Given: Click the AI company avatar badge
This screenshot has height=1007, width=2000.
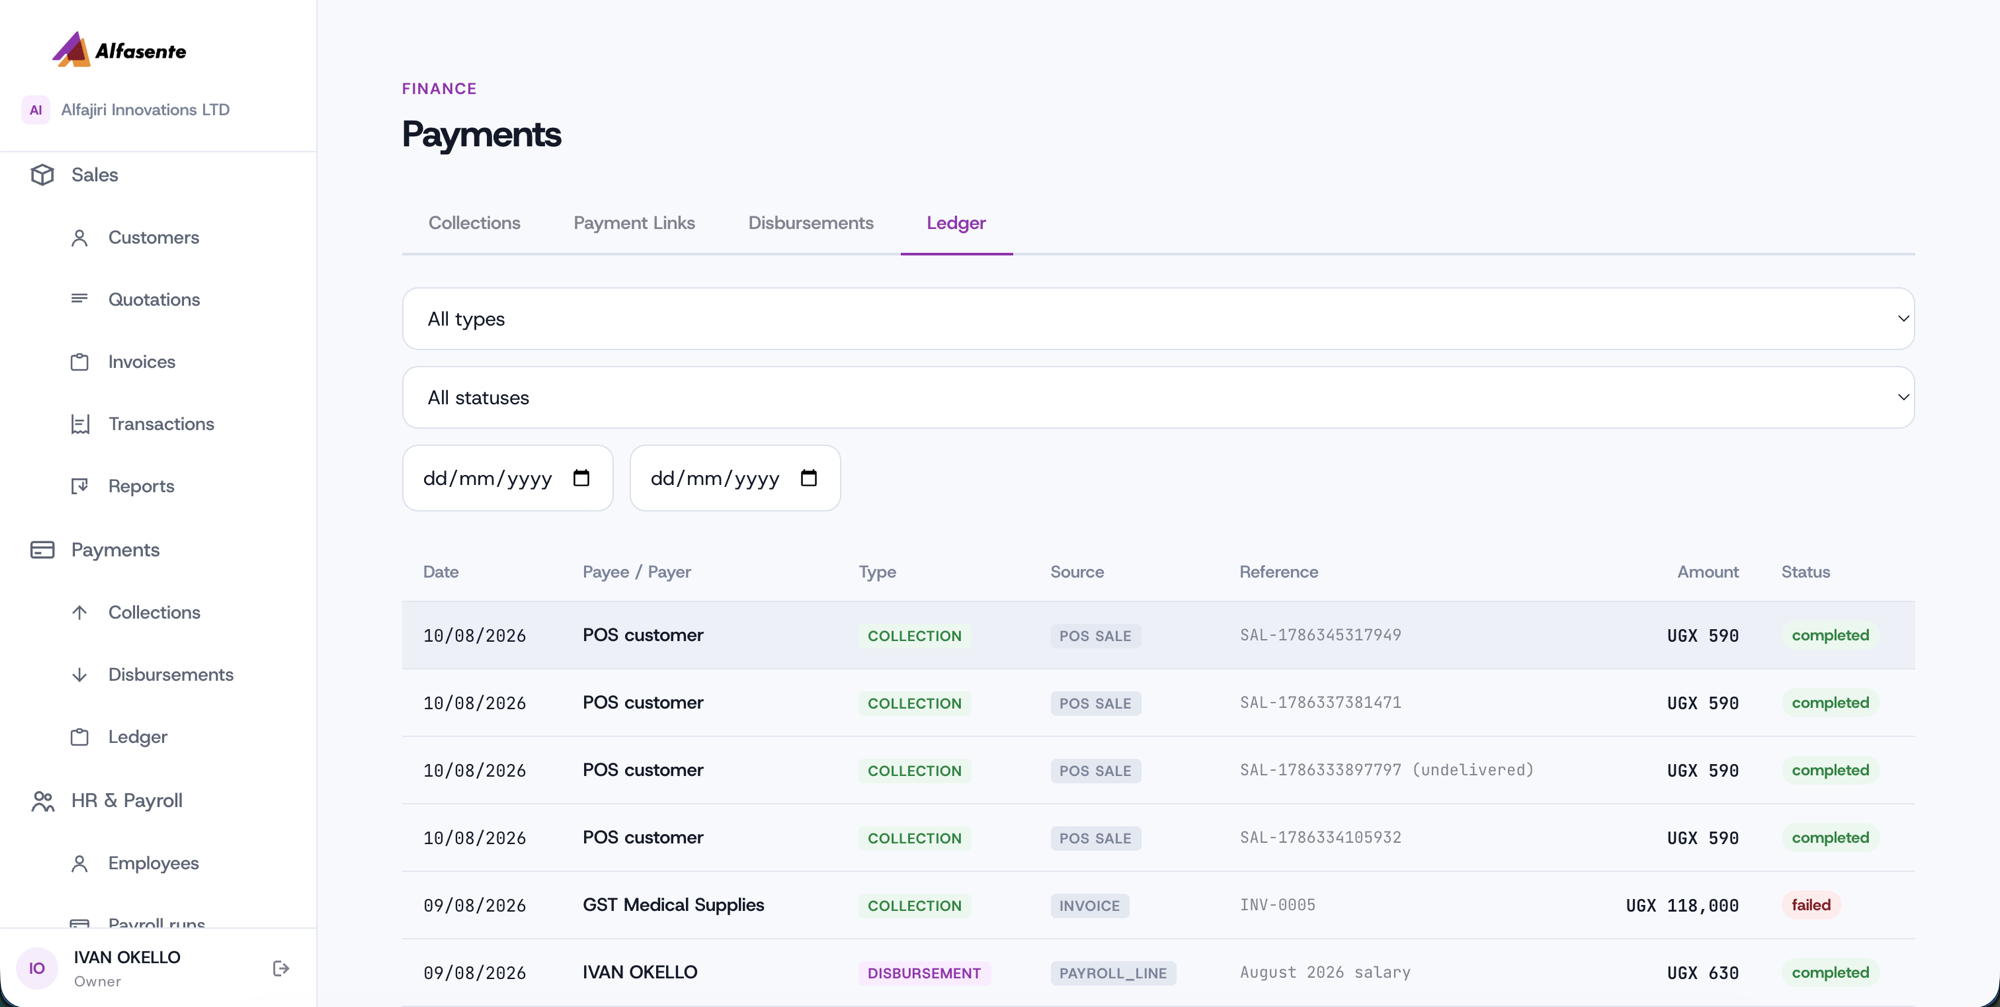Looking at the screenshot, I should click(36, 110).
